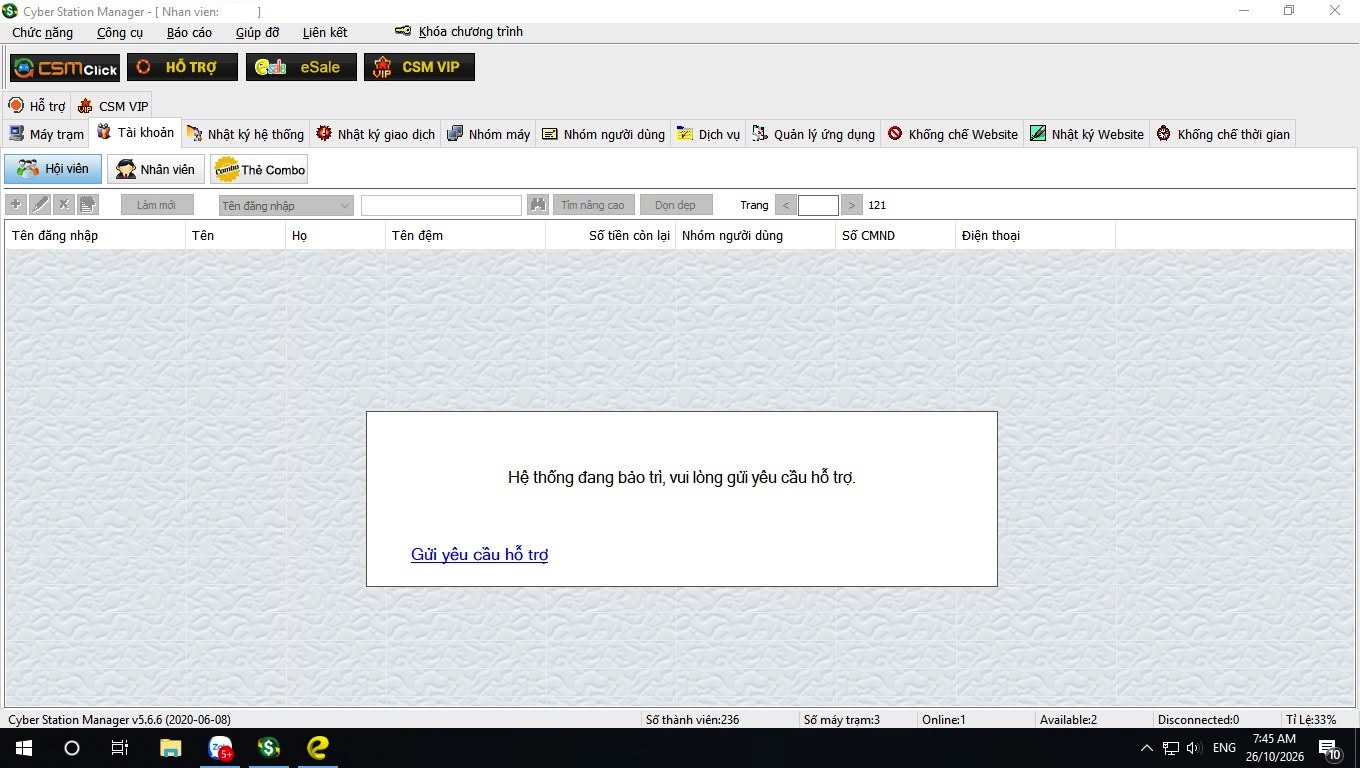Open Task View on the taskbar

[x=119, y=748]
